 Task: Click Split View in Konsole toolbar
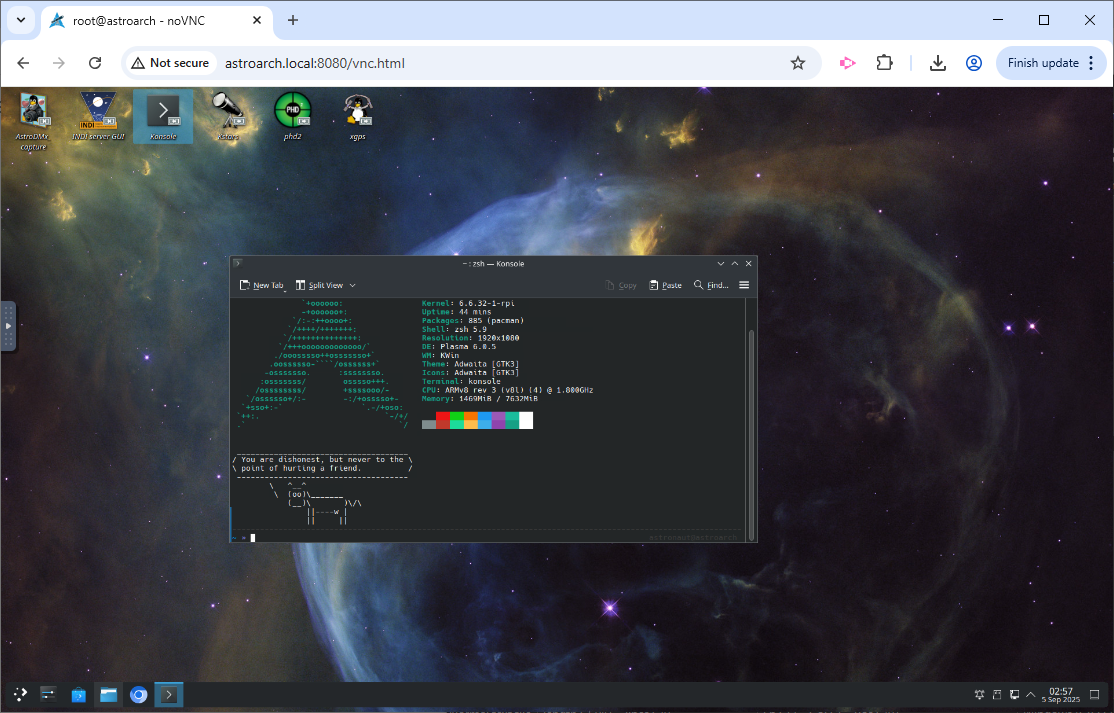coord(319,285)
